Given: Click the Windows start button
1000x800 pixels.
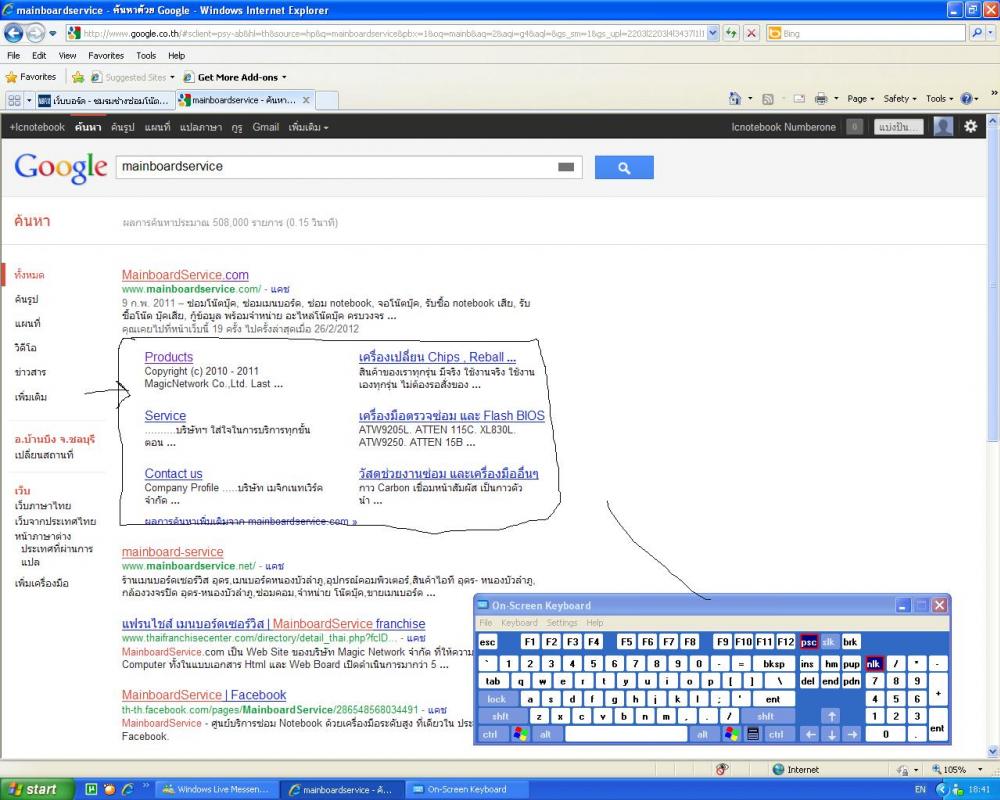Looking at the screenshot, I should (36, 789).
